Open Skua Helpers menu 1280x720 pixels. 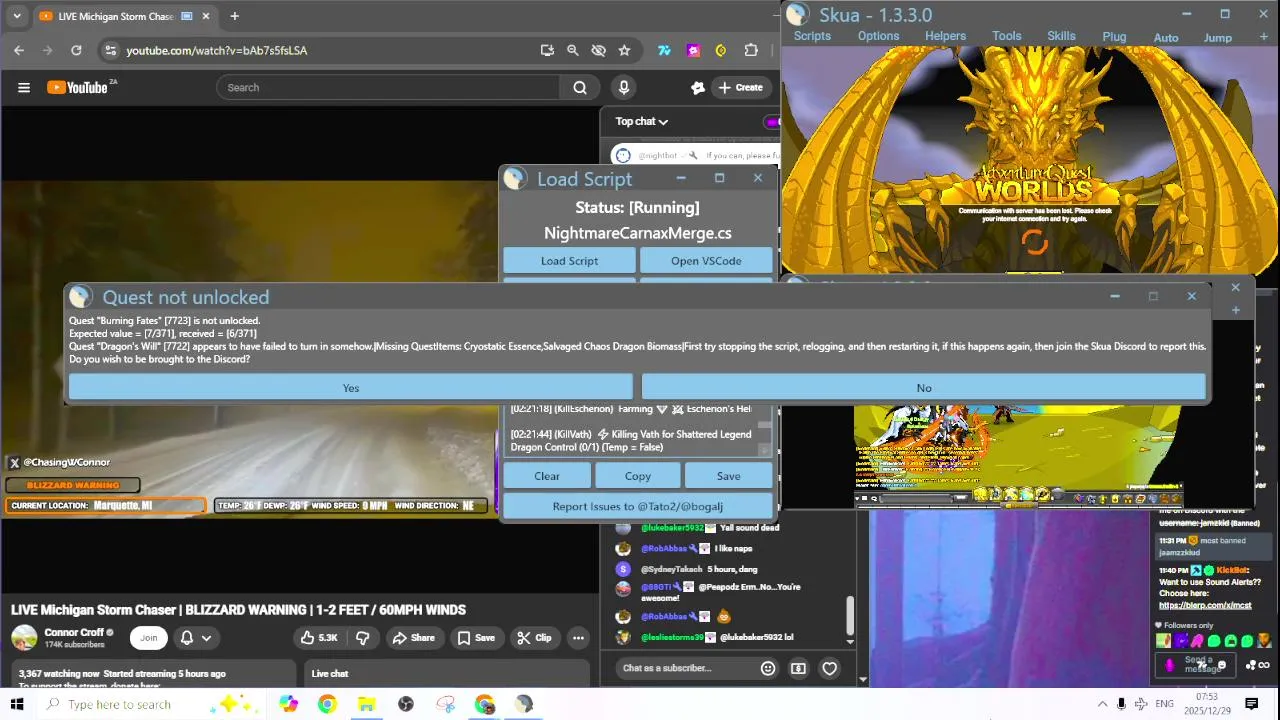click(x=945, y=36)
